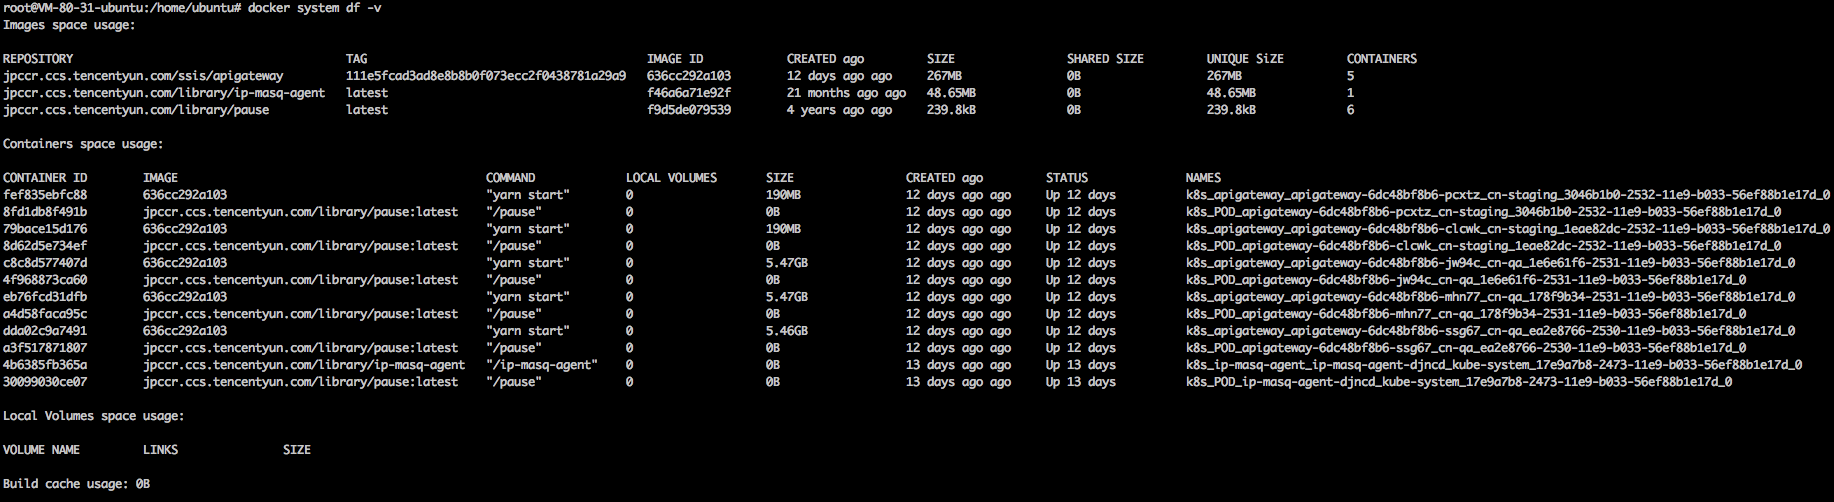Click the LOCAL VOLUMES column header
Screen dimensions: 1834x502
point(671,178)
